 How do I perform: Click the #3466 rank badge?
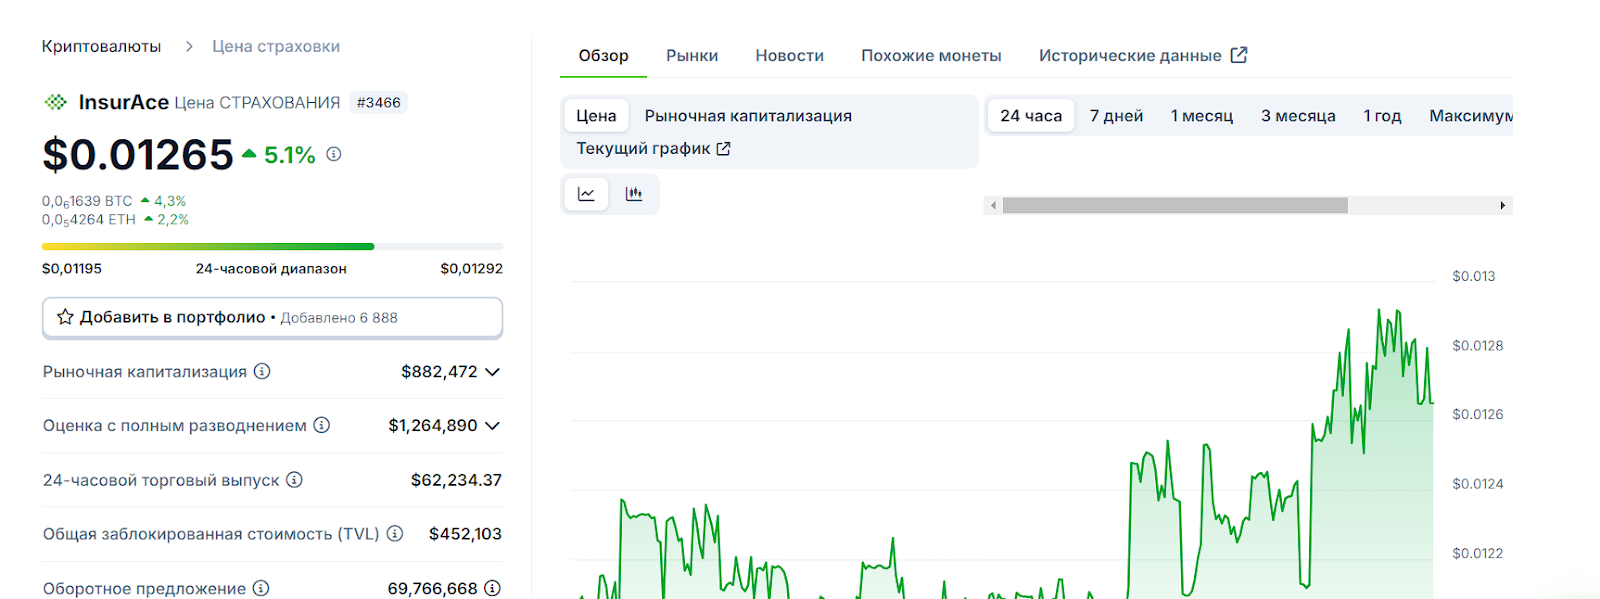(x=379, y=102)
